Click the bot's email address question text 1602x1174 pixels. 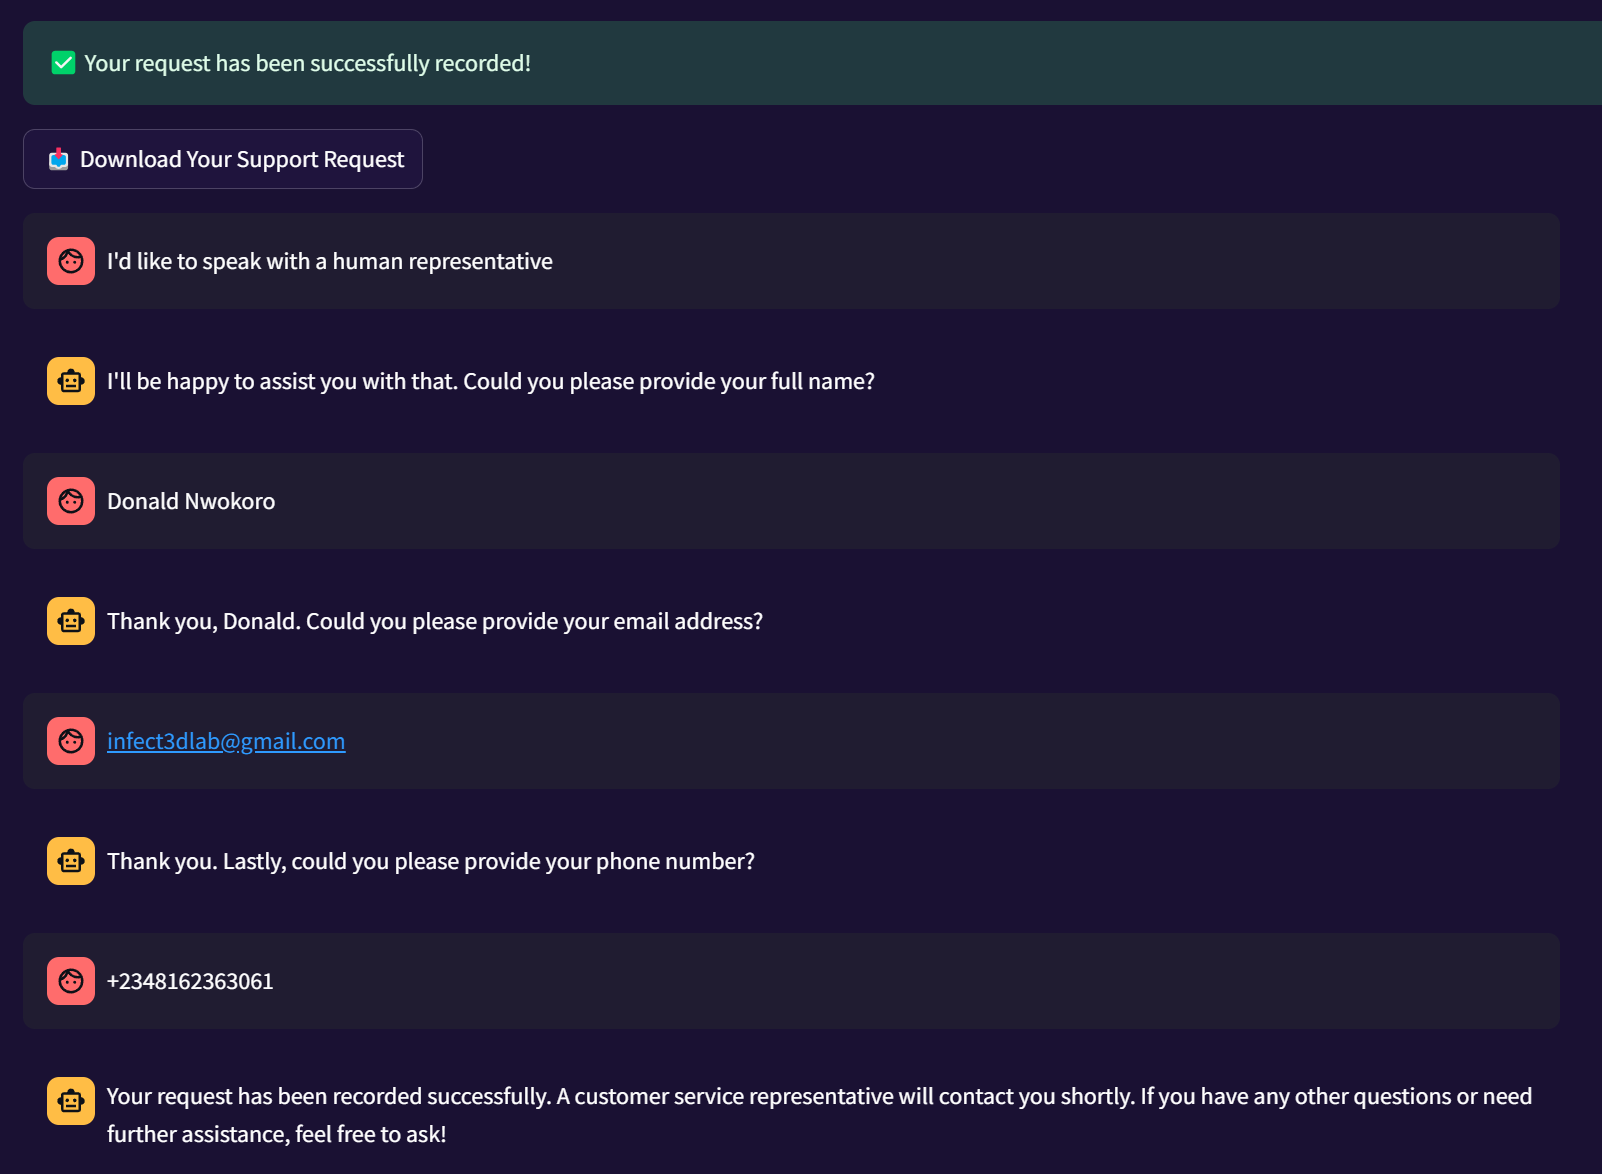coord(434,621)
